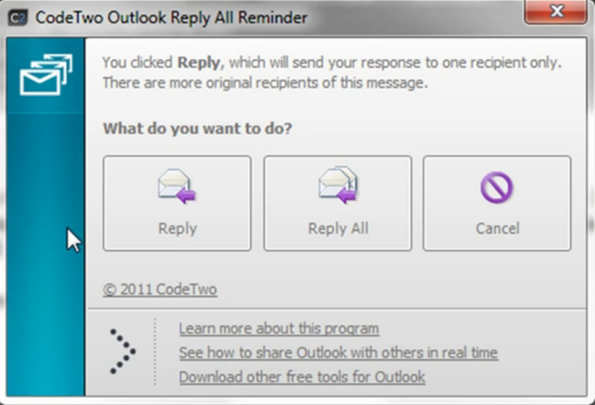Click the stacked envelopes icon in sidebar
Viewport: 595px width, 405px height.
(46, 74)
